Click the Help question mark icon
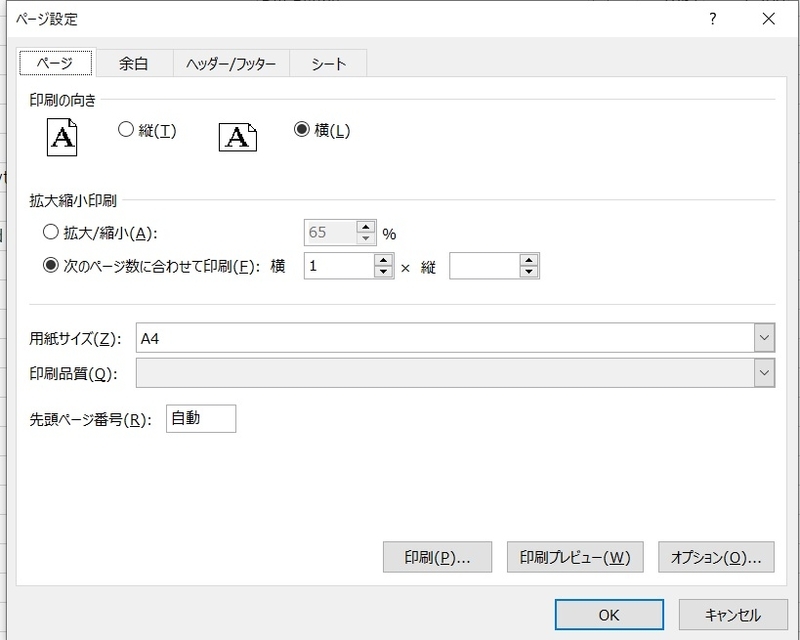The height and width of the screenshot is (640, 800). (712, 19)
